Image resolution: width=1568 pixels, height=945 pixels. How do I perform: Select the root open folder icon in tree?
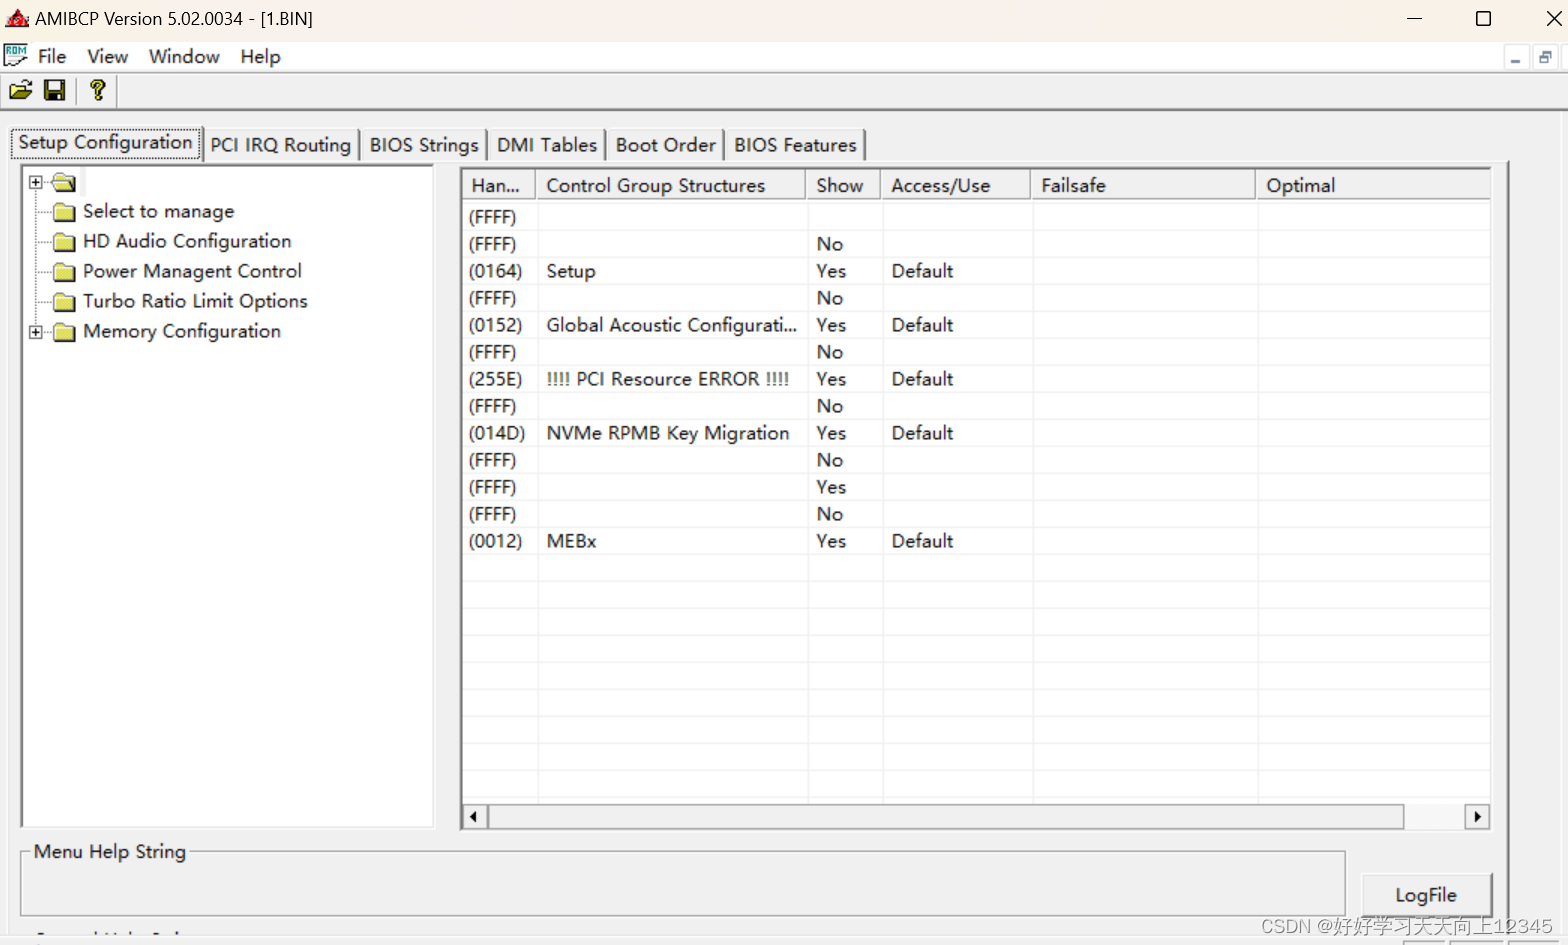point(65,182)
